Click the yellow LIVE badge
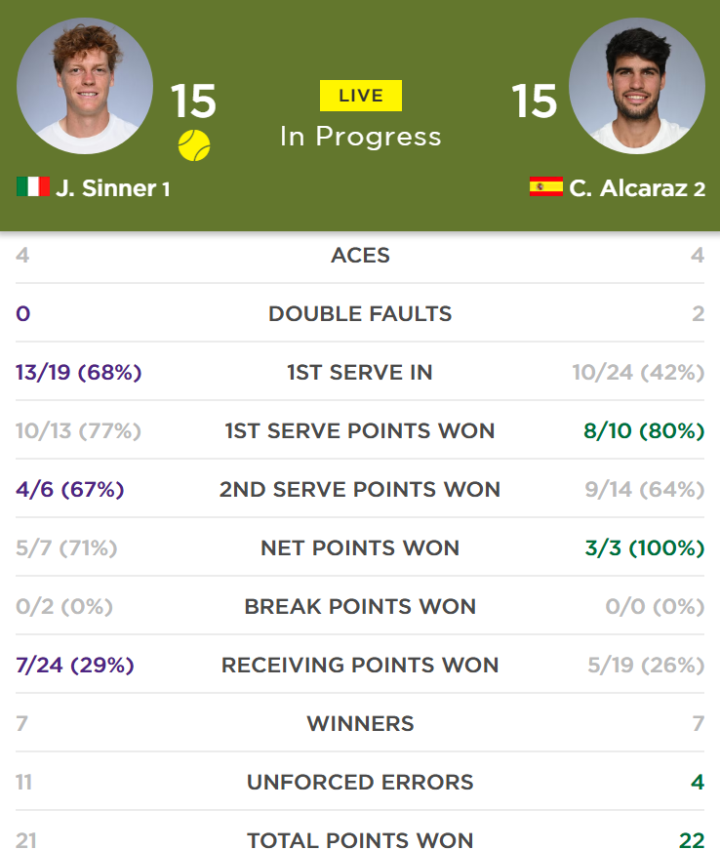Screen dimensions: 720x850 click(x=361, y=95)
